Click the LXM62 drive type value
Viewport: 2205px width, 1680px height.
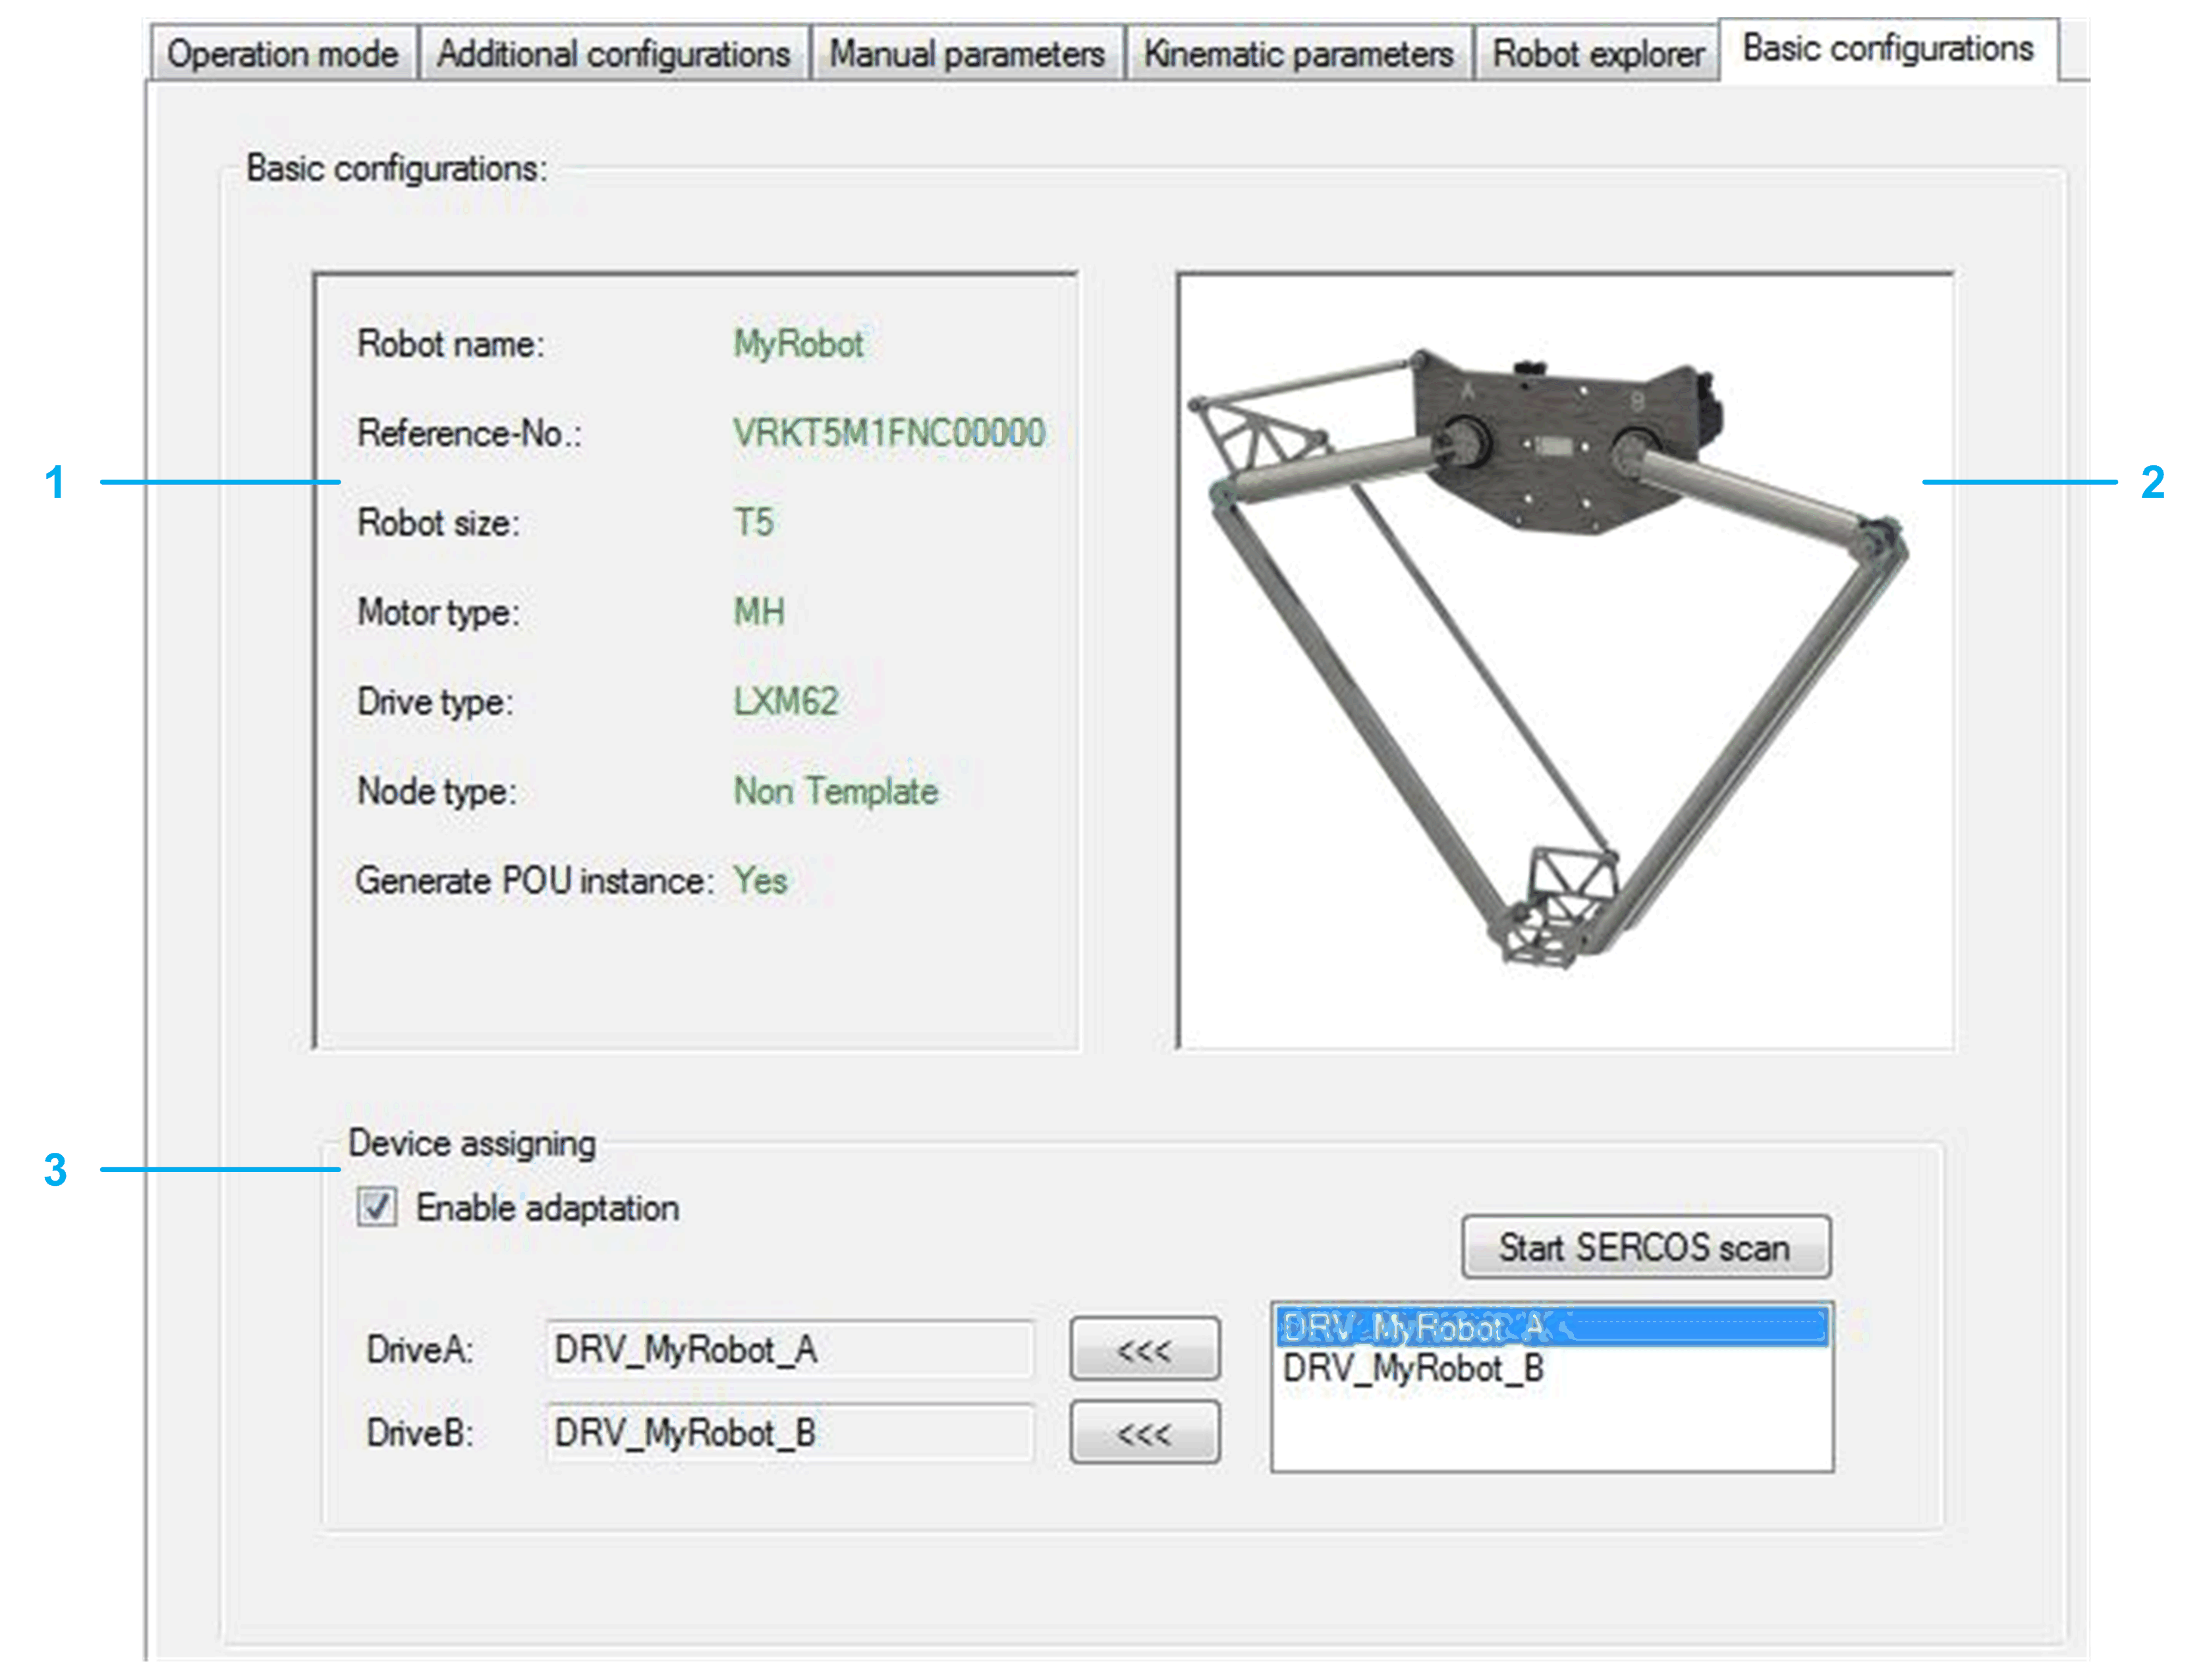pyautogui.click(x=785, y=701)
